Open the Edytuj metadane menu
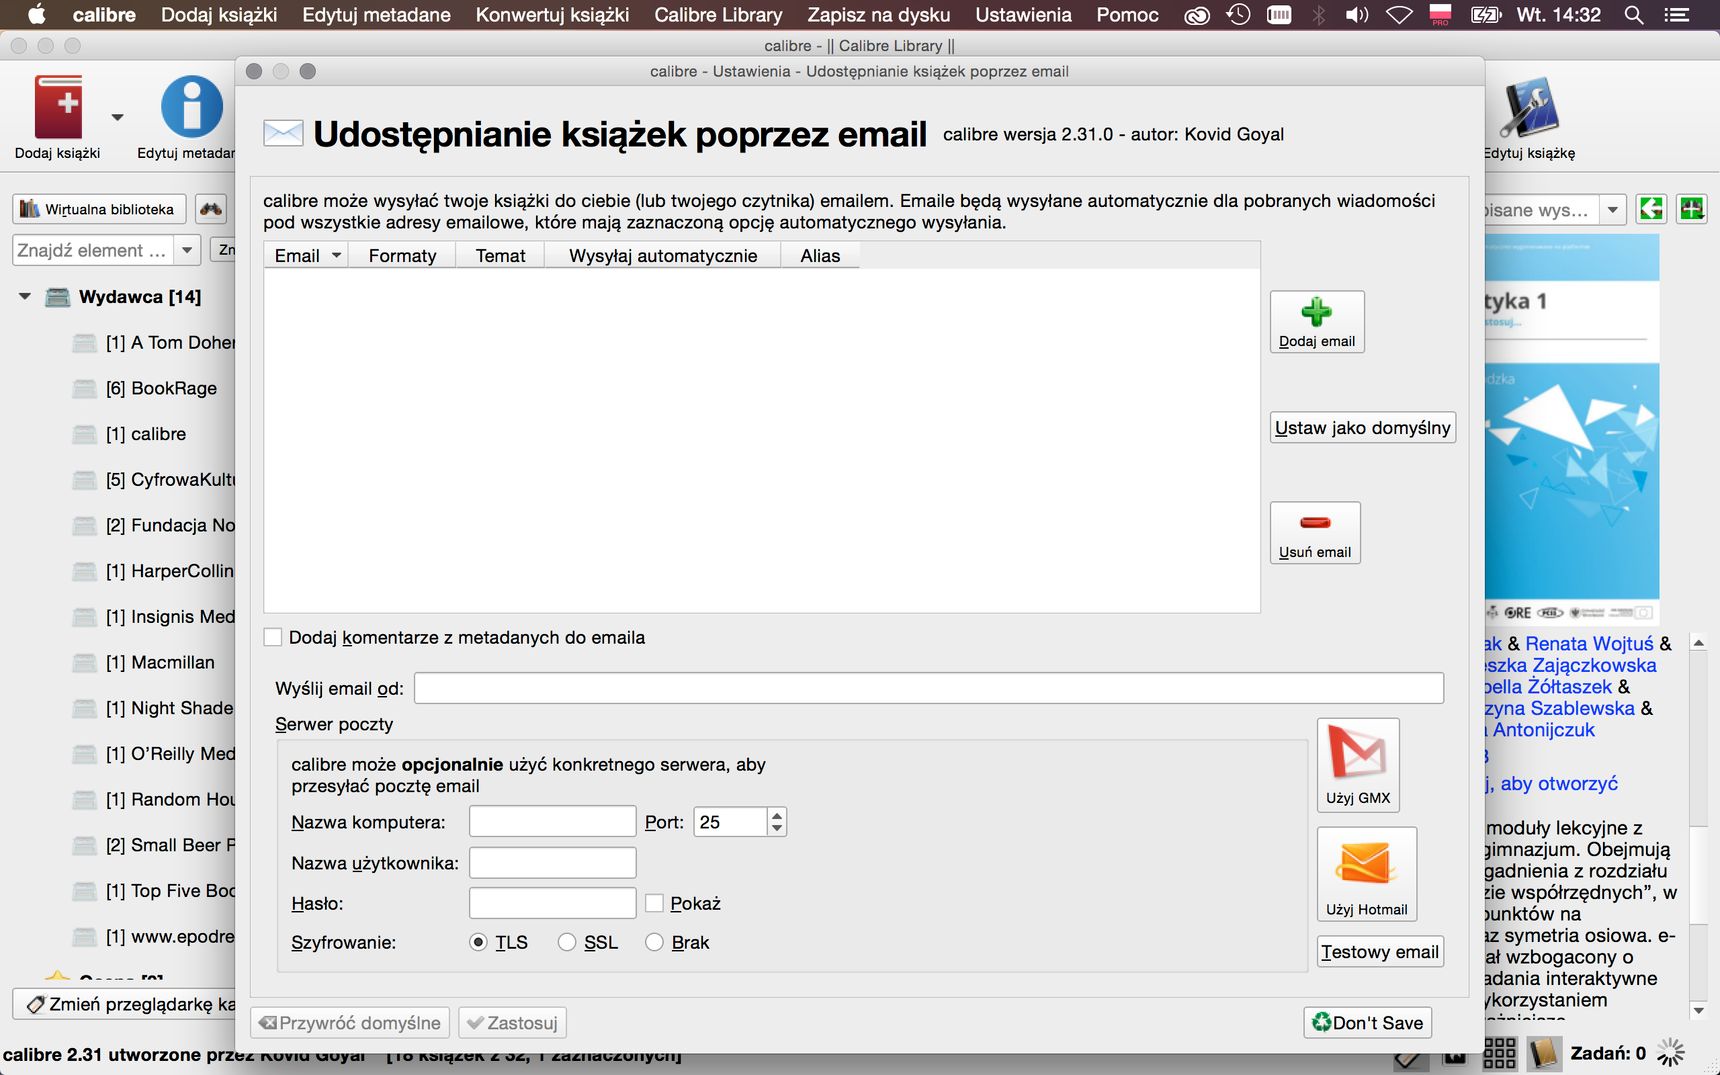Image resolution: width=1720 pixels, height=1075 pixels. point(376,15)
